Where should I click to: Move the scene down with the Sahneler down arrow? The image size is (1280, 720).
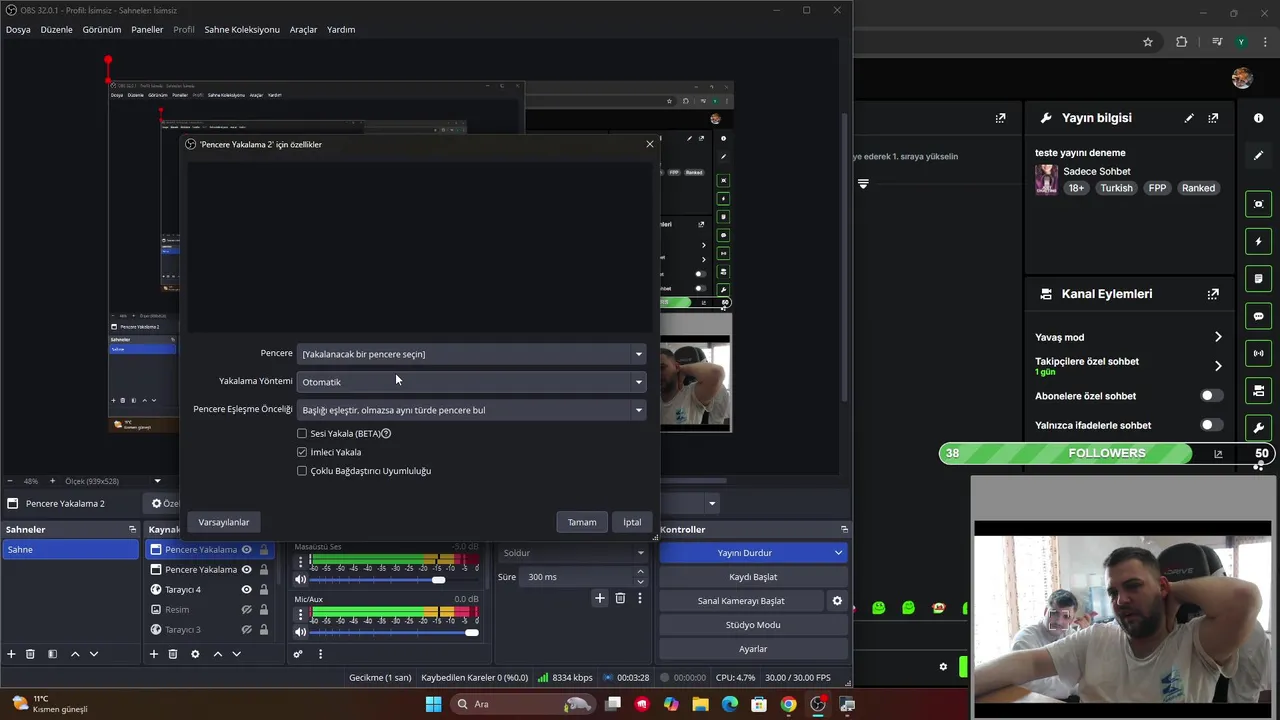(94, 654)
